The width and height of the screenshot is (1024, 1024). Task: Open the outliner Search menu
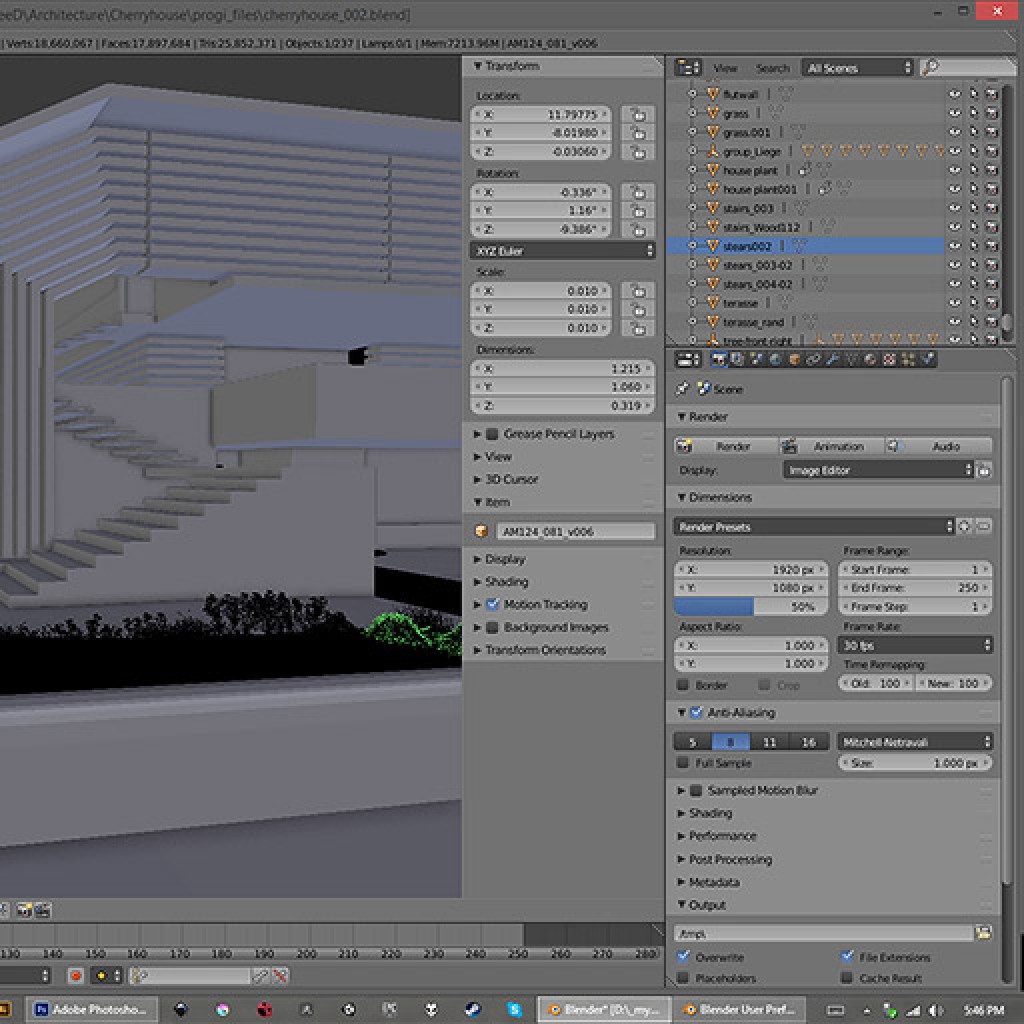pos(772,68)
